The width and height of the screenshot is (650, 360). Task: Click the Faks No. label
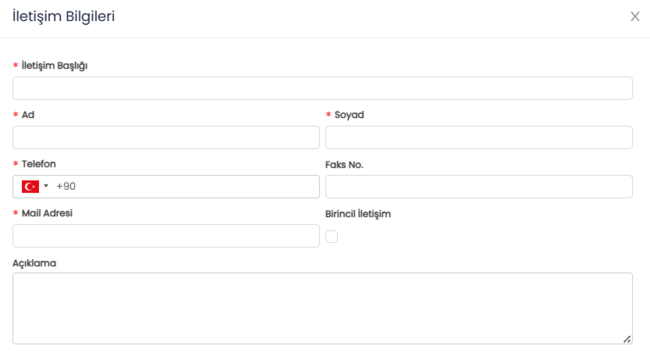coord(344,165)
